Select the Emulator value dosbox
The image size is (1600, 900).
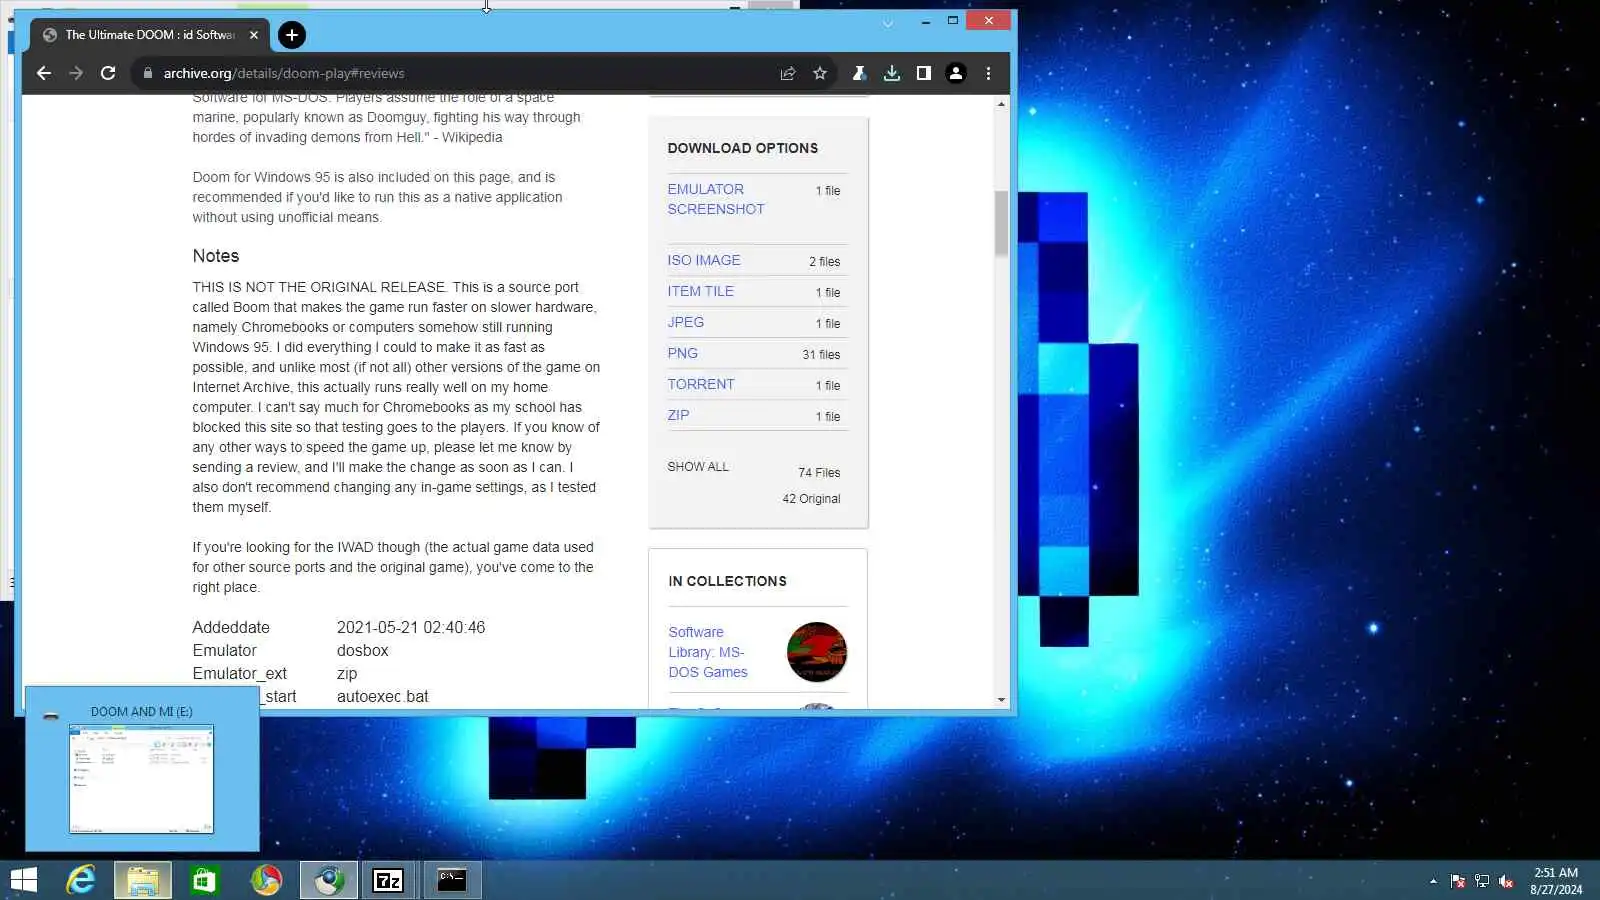(x=363, y=650)
